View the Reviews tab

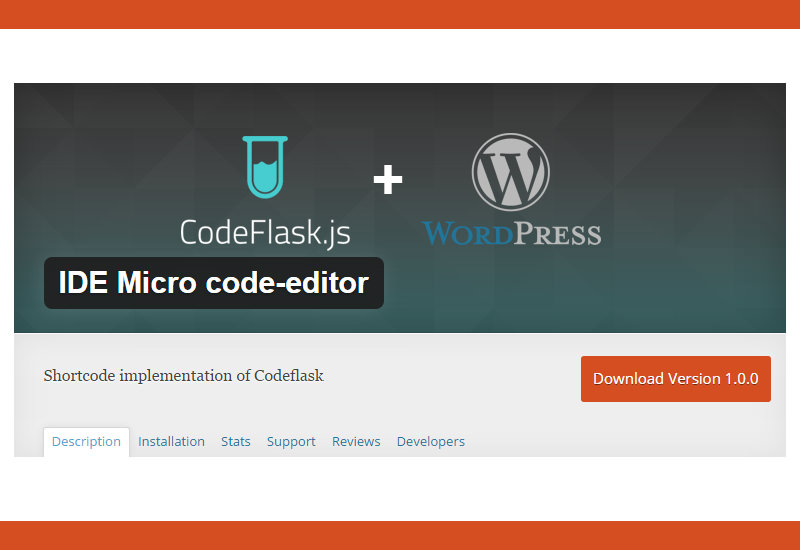[x=356, y=442]
